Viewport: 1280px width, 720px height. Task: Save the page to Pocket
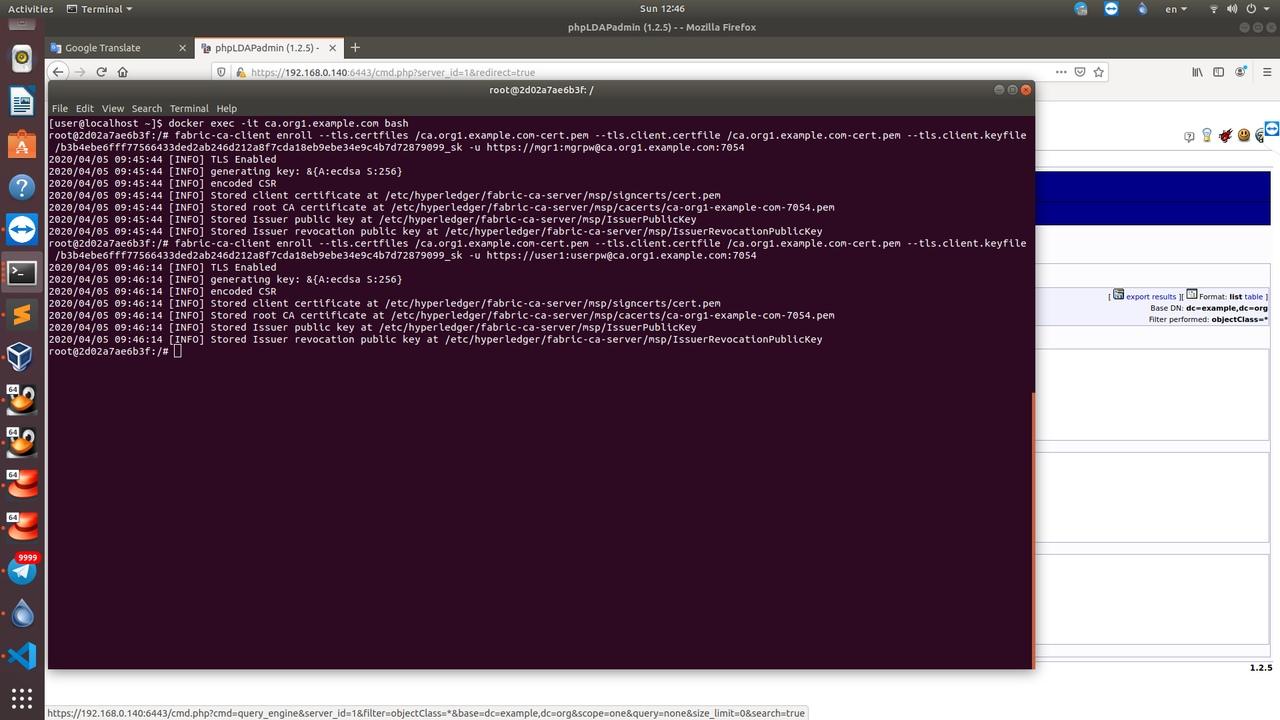pos(1080,72)
